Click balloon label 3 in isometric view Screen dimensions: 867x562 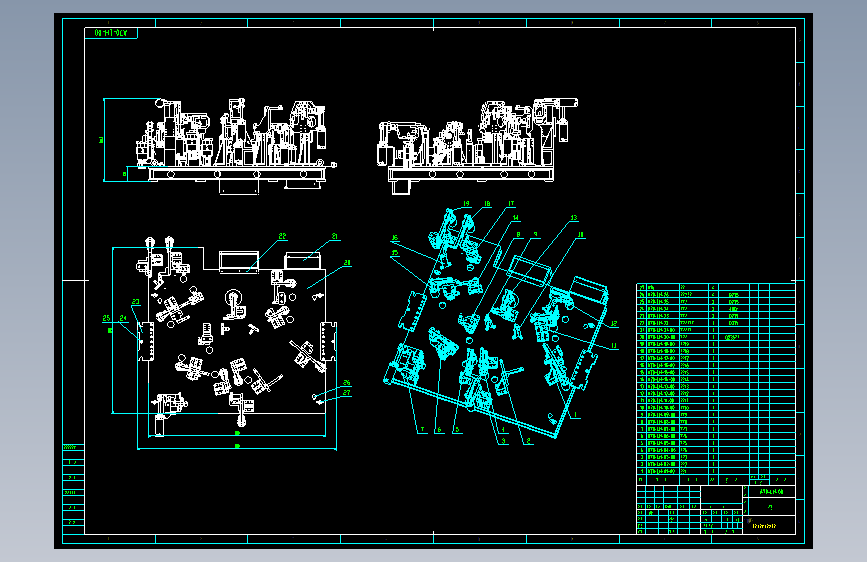504,441
